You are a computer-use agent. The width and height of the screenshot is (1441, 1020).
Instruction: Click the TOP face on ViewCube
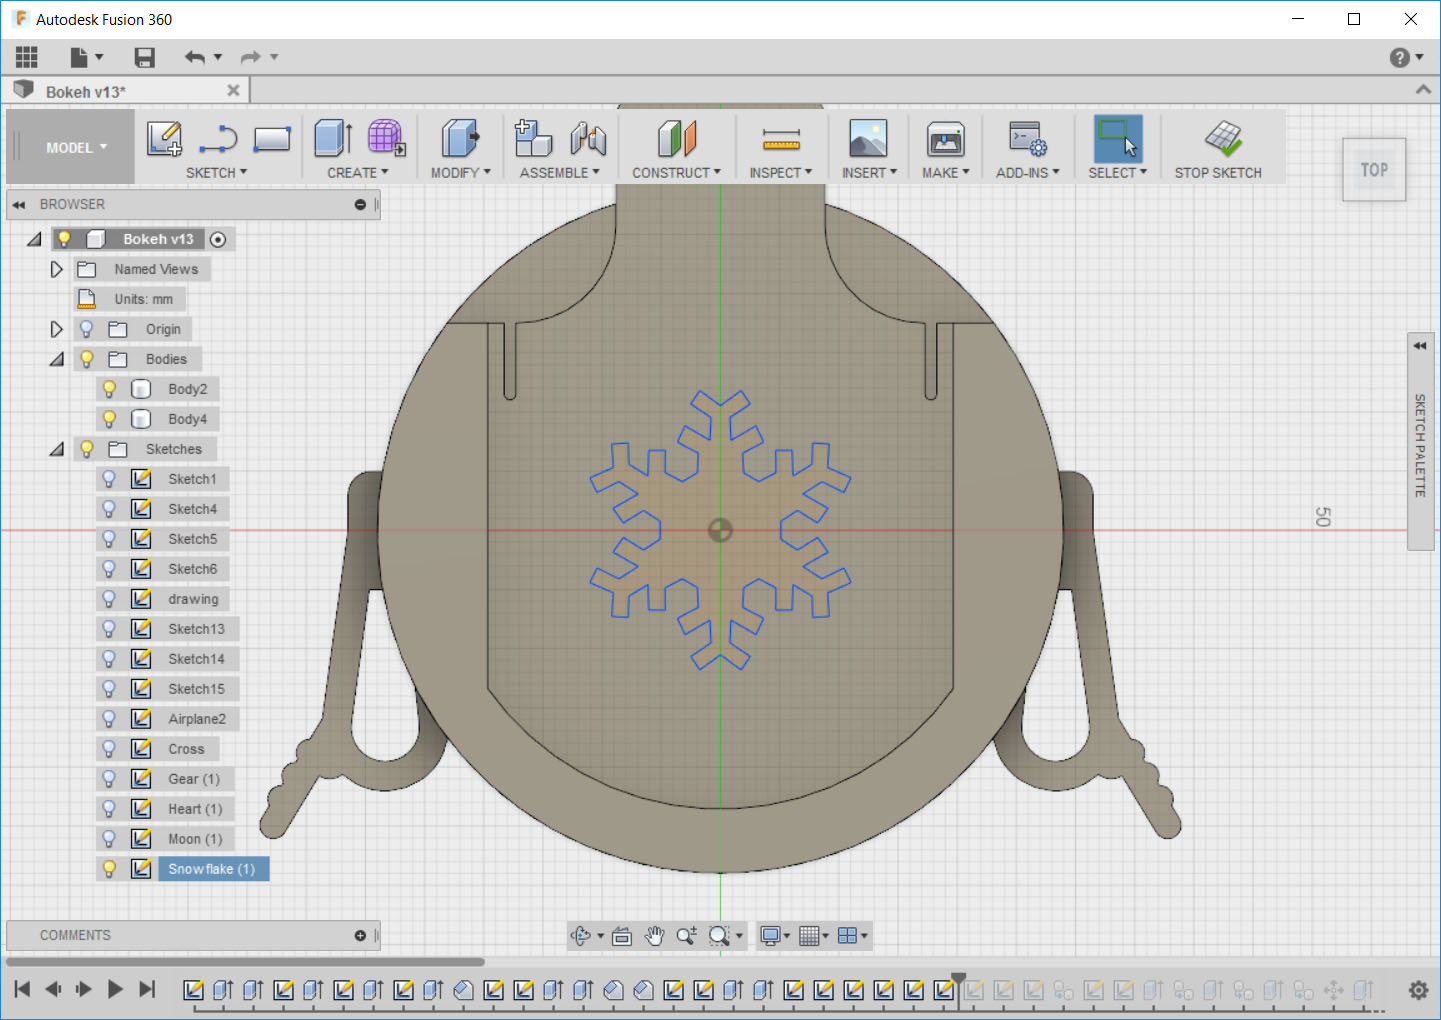(1374, 170)
